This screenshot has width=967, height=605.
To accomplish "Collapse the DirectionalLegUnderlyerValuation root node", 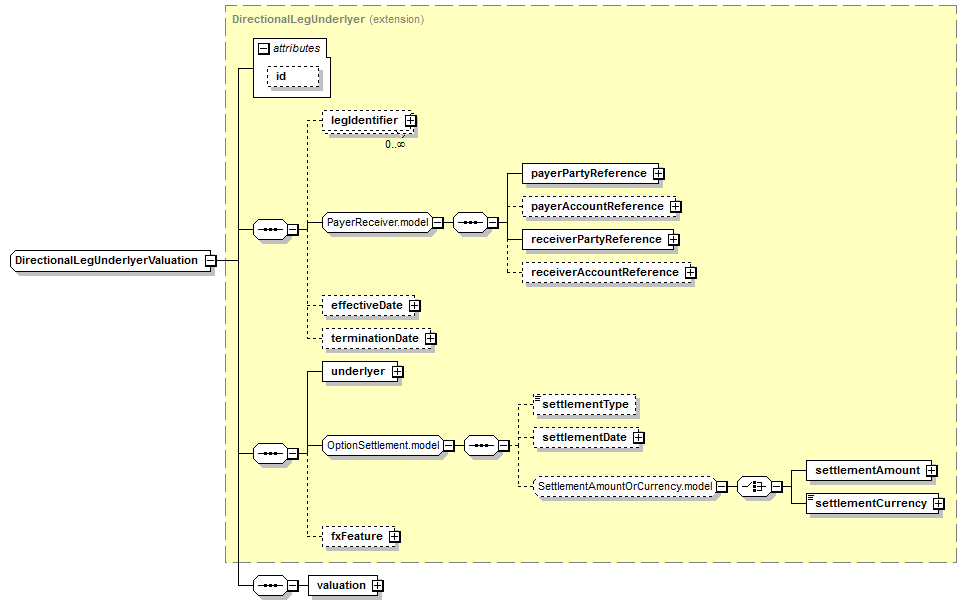I will [x=210, y=261].
